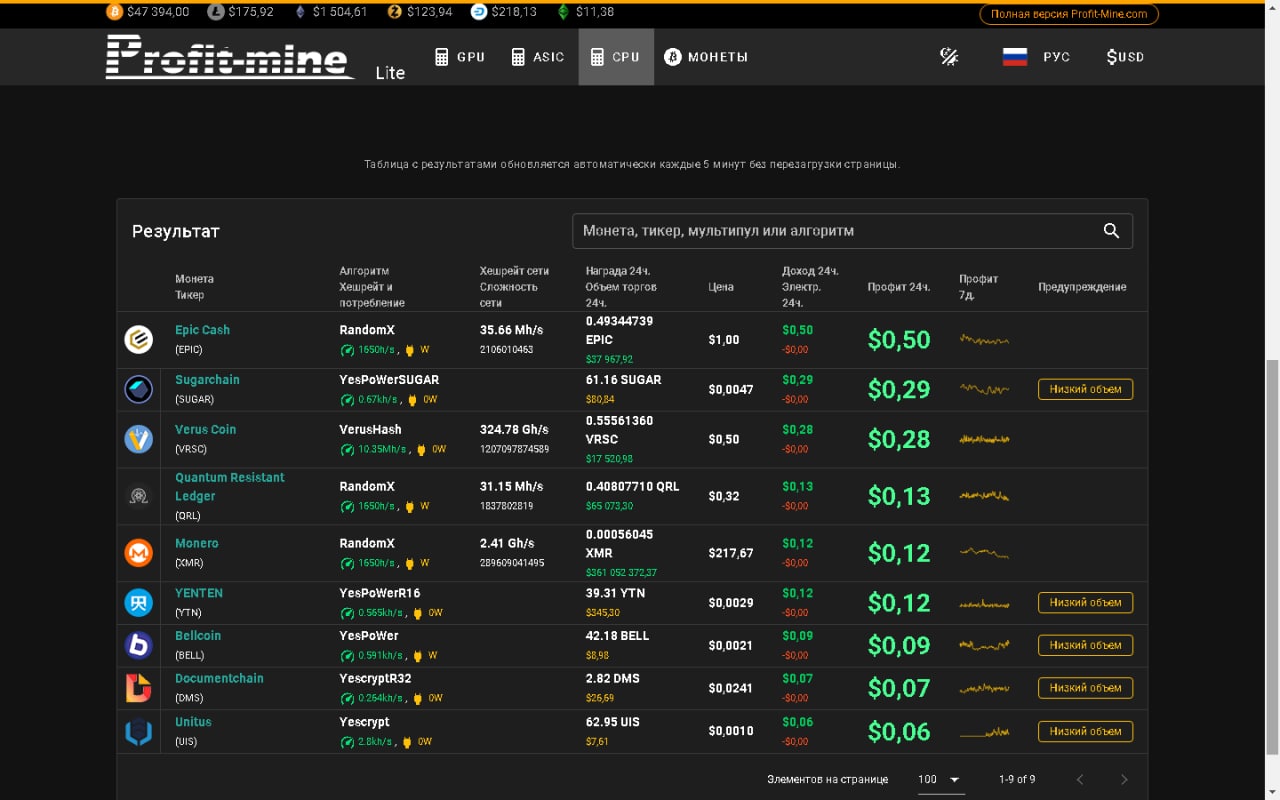Expand the items-per-page dropdown showing 100

pos(940,780)
